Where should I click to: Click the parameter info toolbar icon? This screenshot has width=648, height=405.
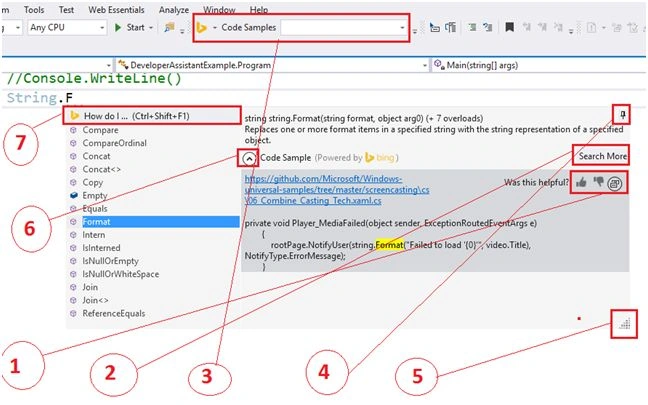coord(450,28)
